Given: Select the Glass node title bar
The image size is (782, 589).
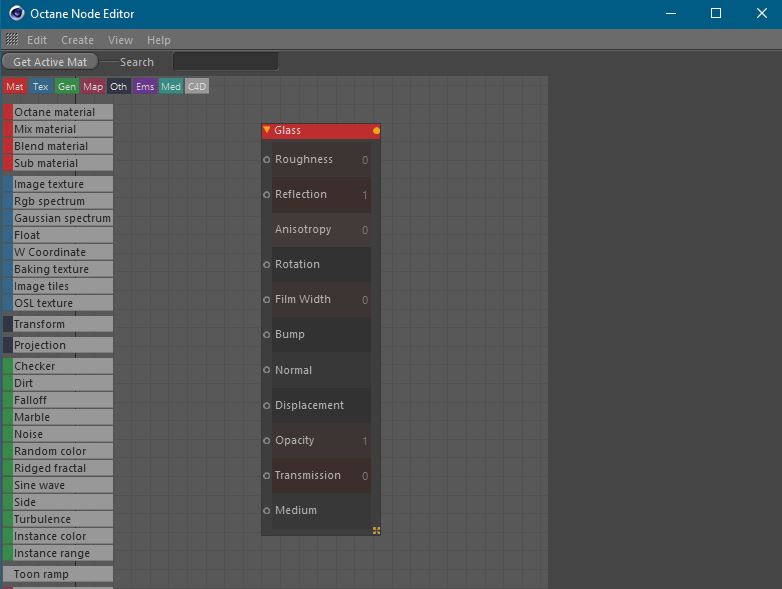Looking at the screenshot, I should (x=321, y=131).
